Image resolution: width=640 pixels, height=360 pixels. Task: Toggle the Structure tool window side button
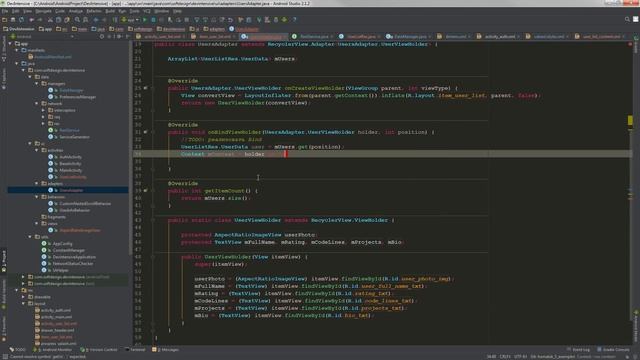(4, 48)
